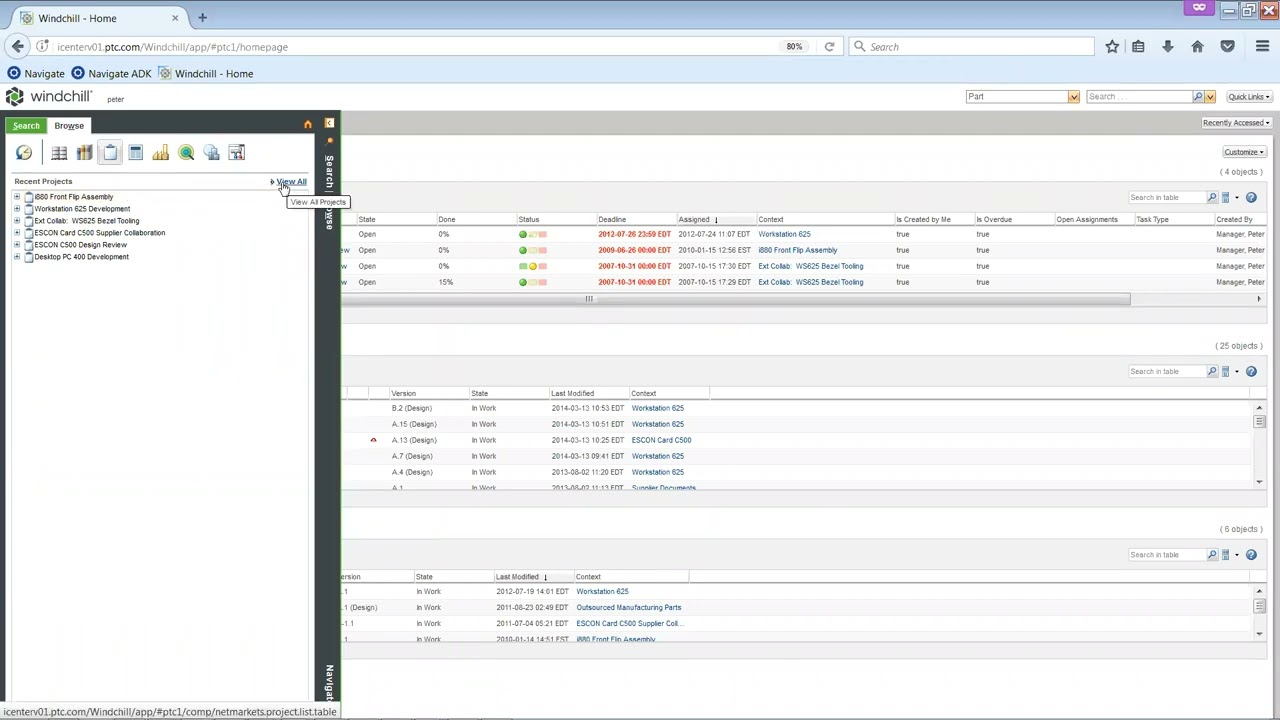The height and width of the screenshot is (720, 1280).
Task: Open the Customize dropdown
Action: click(1244, 152)
